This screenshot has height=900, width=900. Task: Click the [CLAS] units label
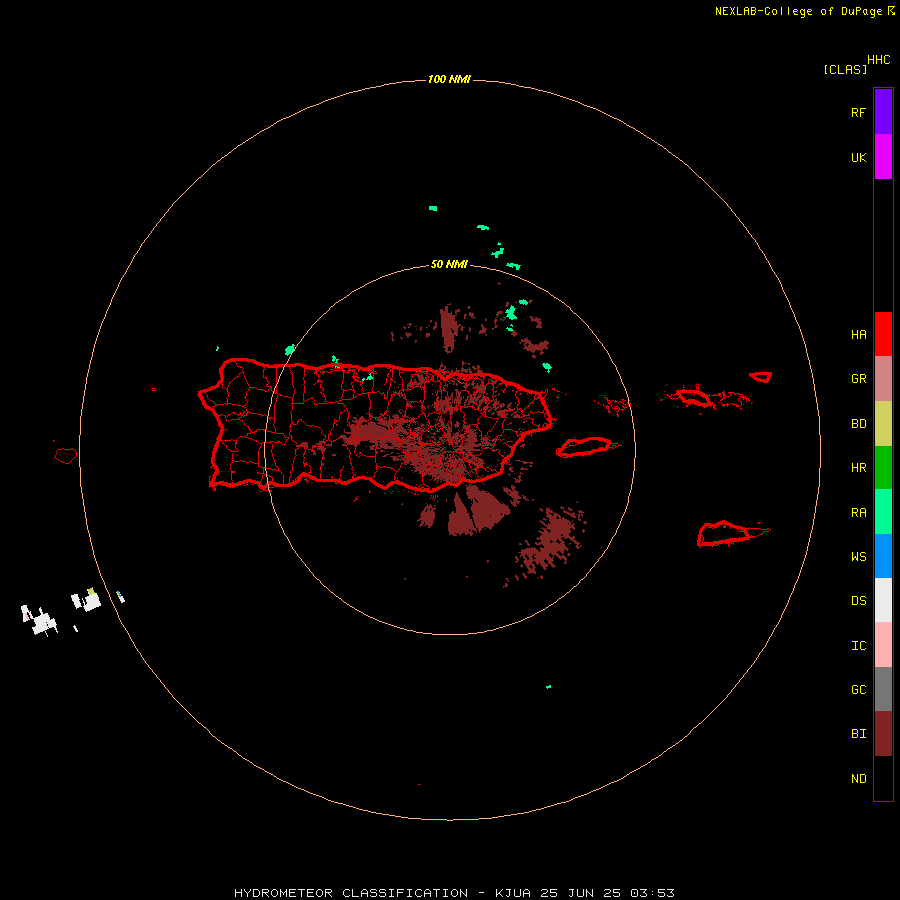pos(845,69)
